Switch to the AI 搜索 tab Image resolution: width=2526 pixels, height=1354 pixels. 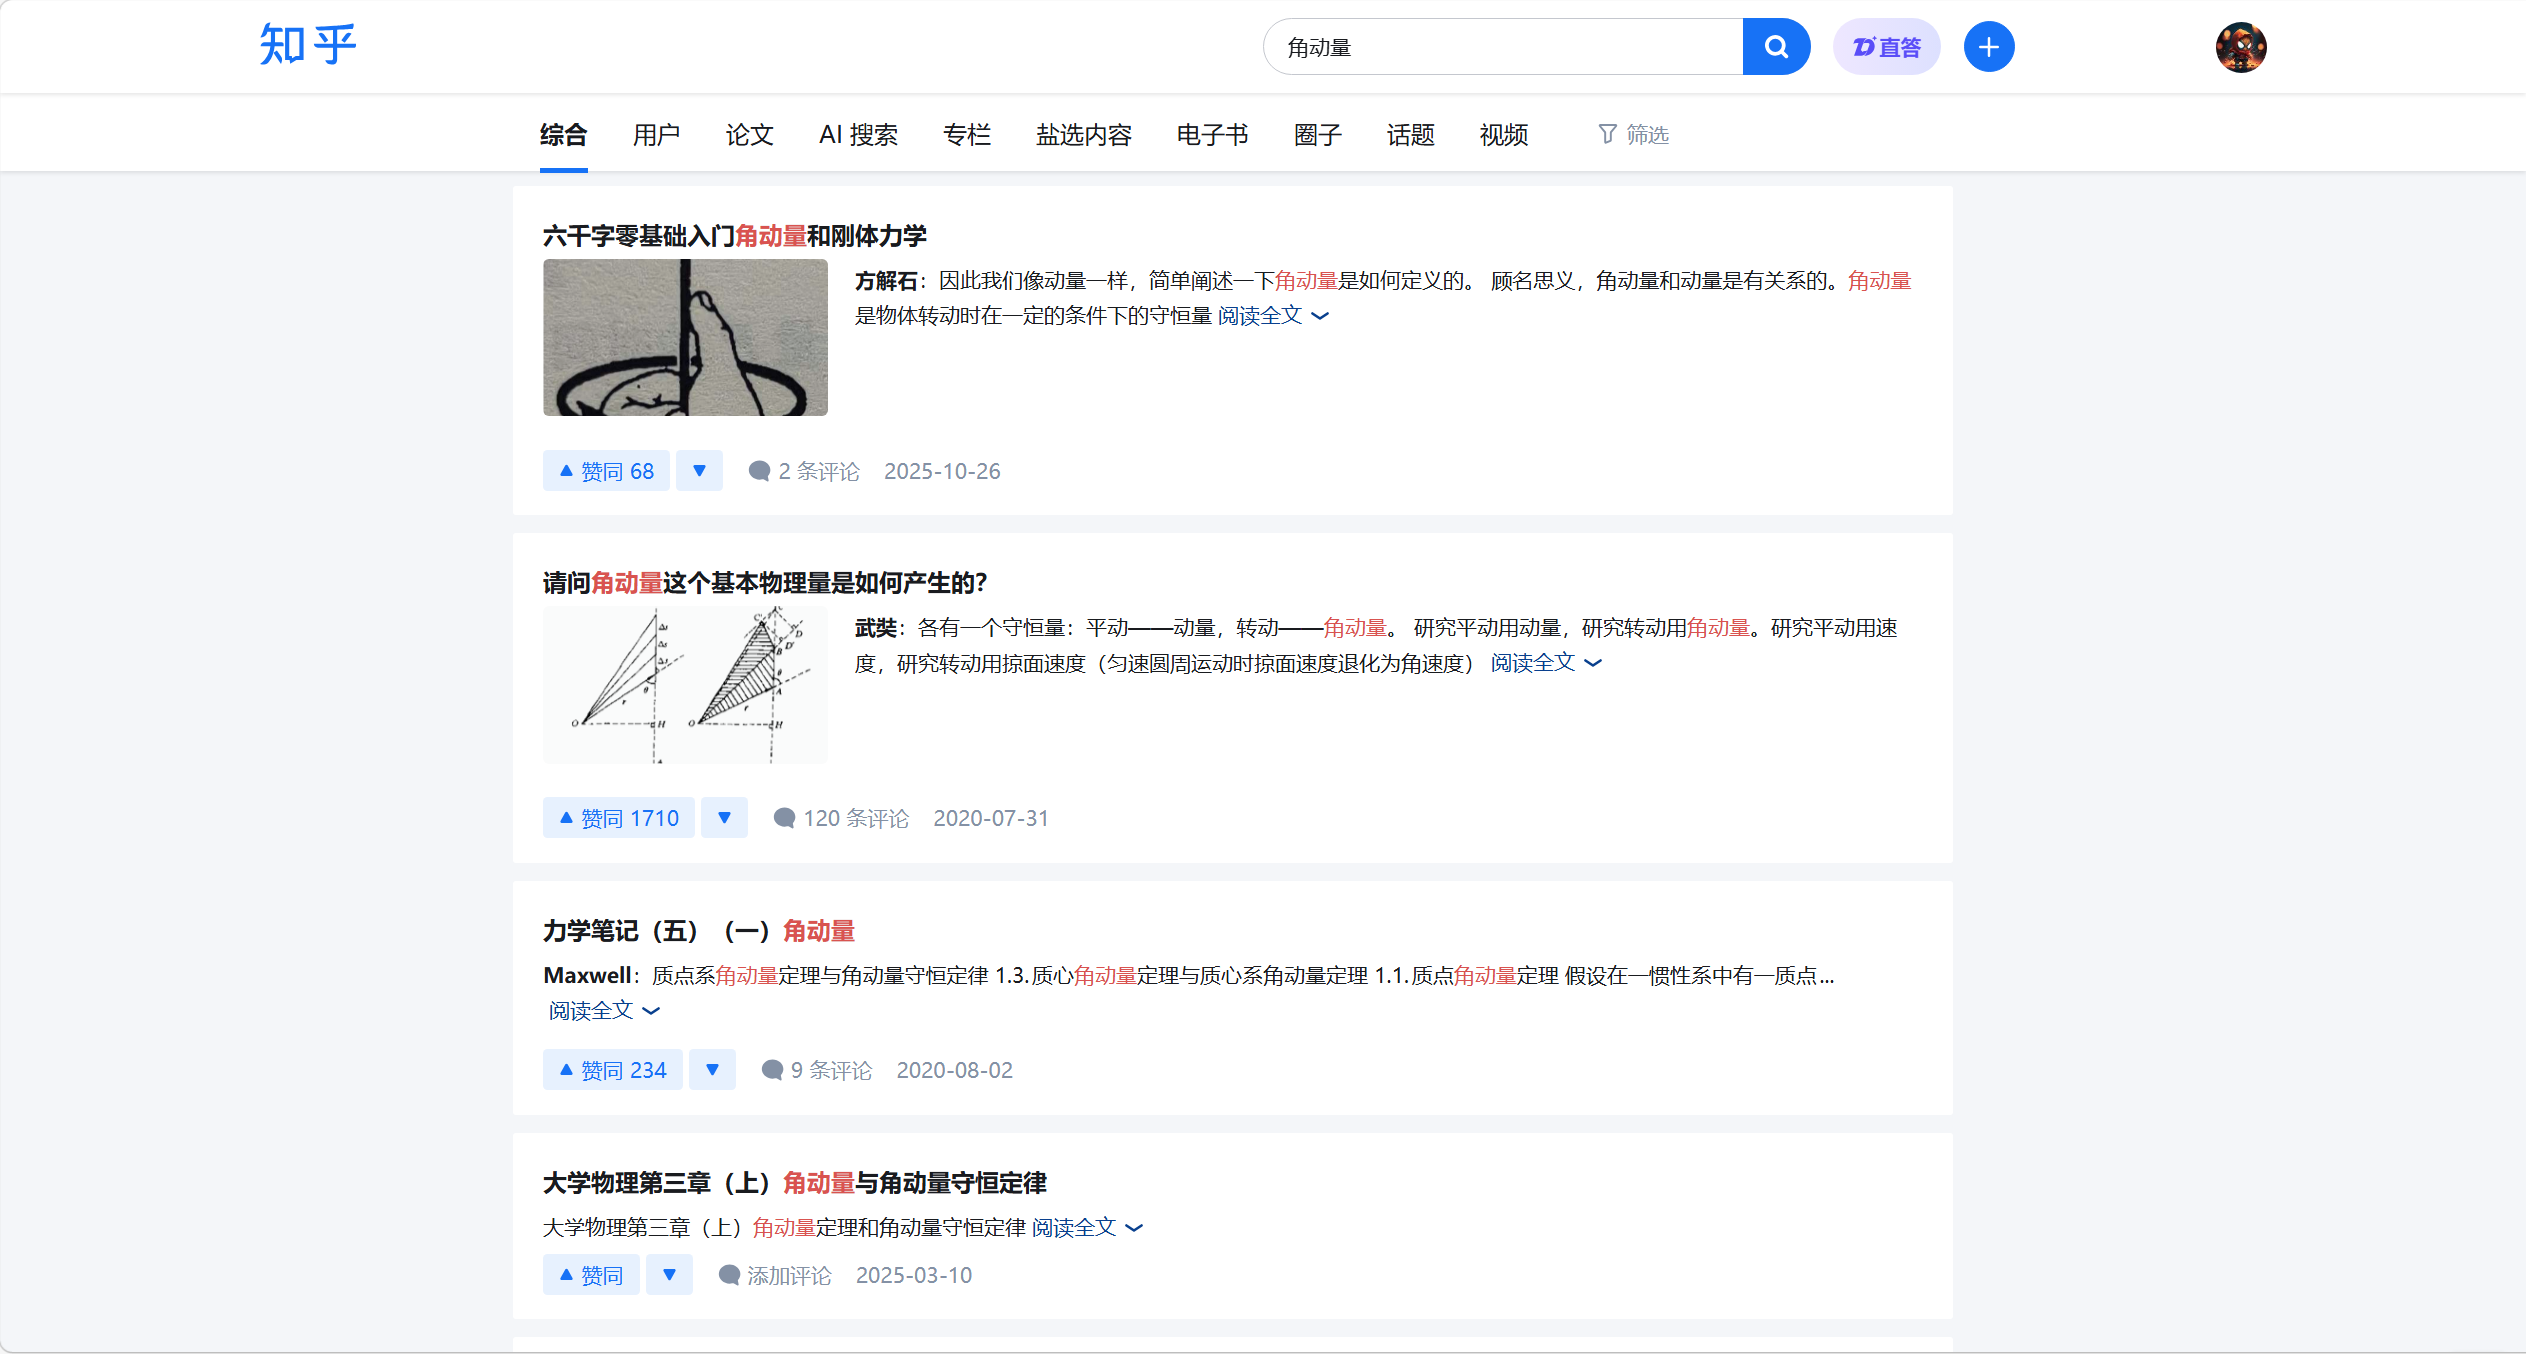[858, 135]
